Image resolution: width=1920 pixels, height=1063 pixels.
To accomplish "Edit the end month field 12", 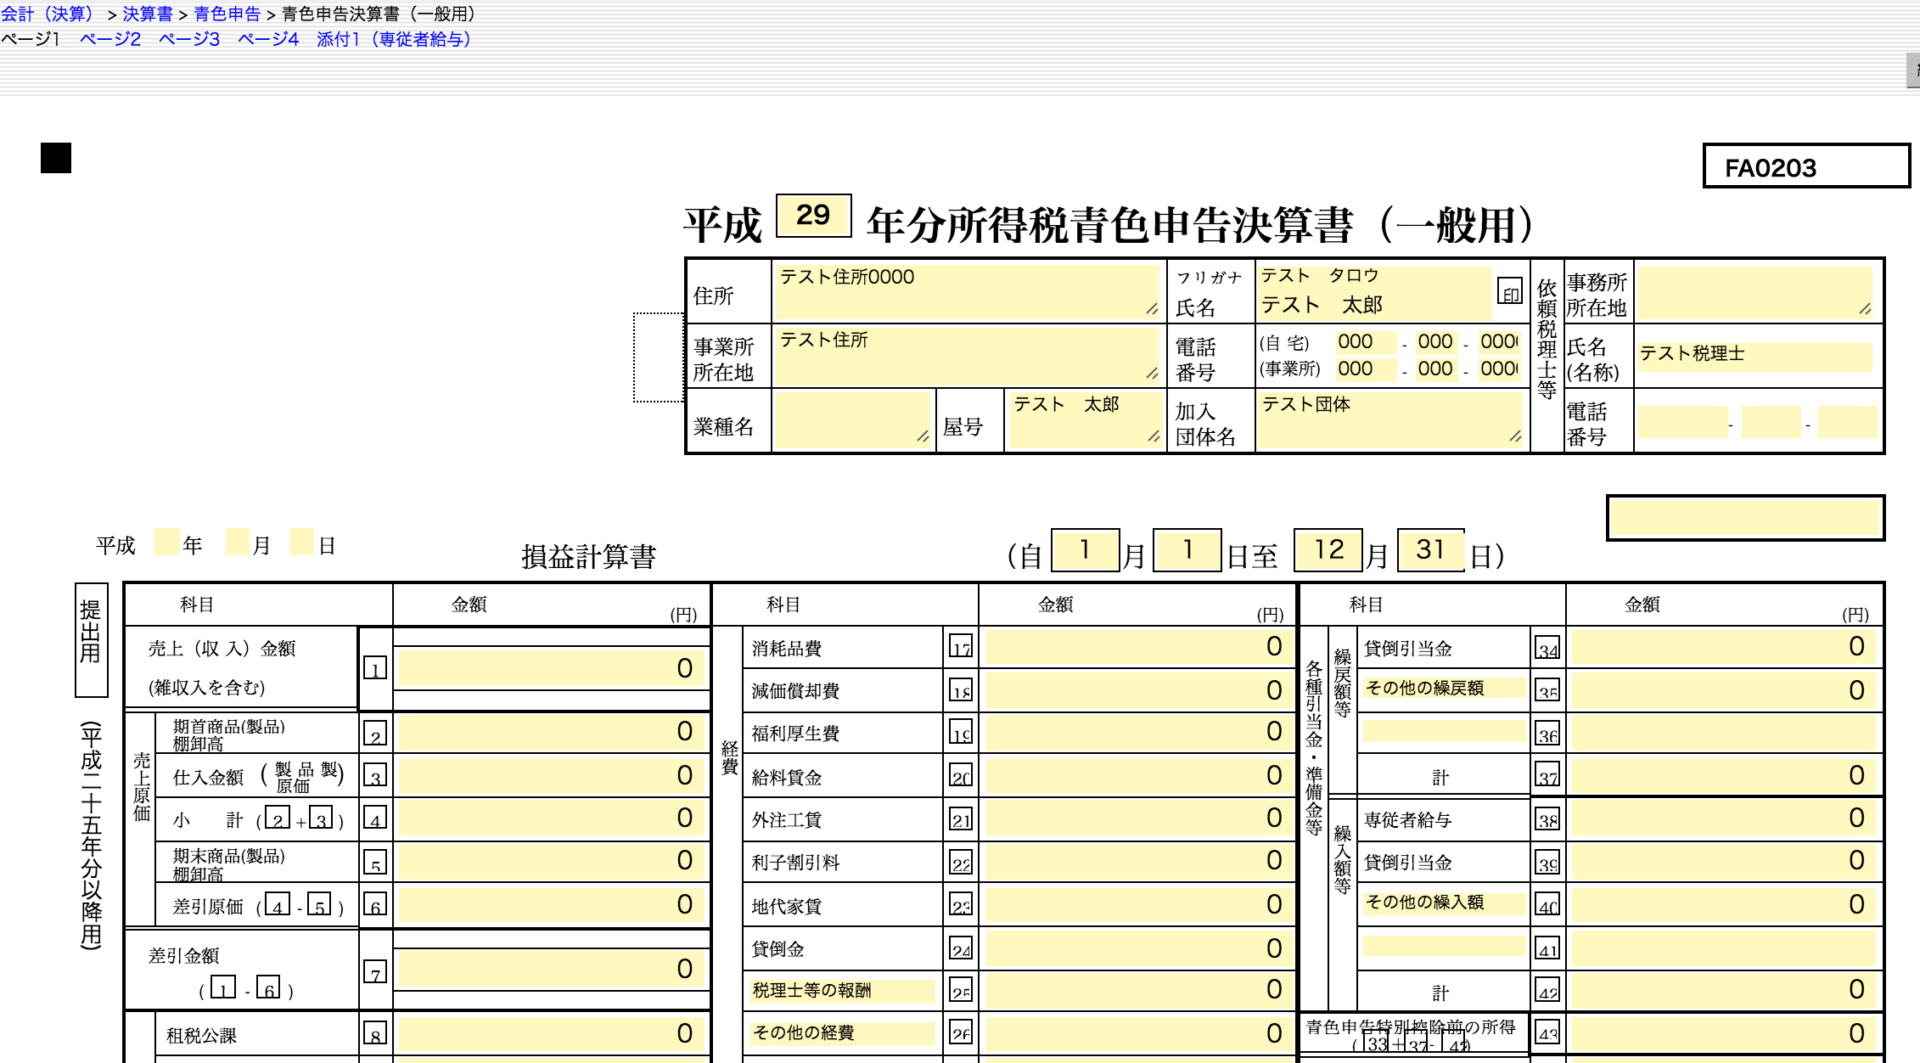I will point(1329,550).
